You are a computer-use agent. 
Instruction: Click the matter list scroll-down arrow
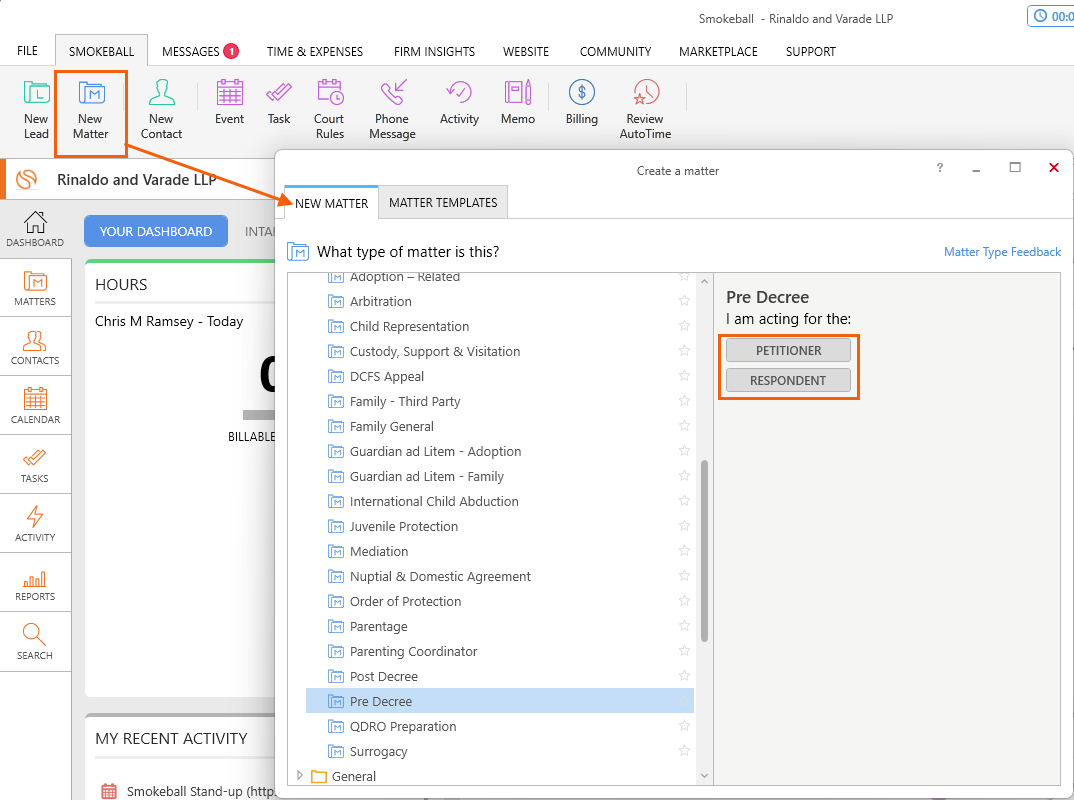(704, 775)
